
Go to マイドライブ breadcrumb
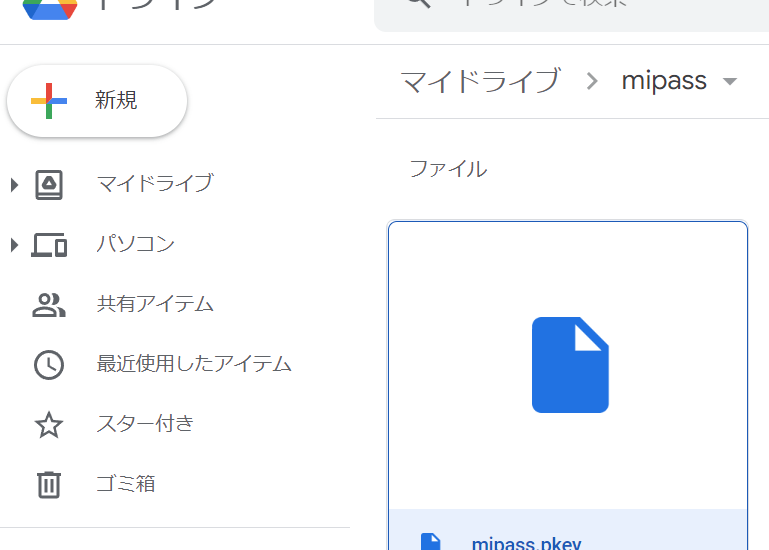click(x=481, y=81)
